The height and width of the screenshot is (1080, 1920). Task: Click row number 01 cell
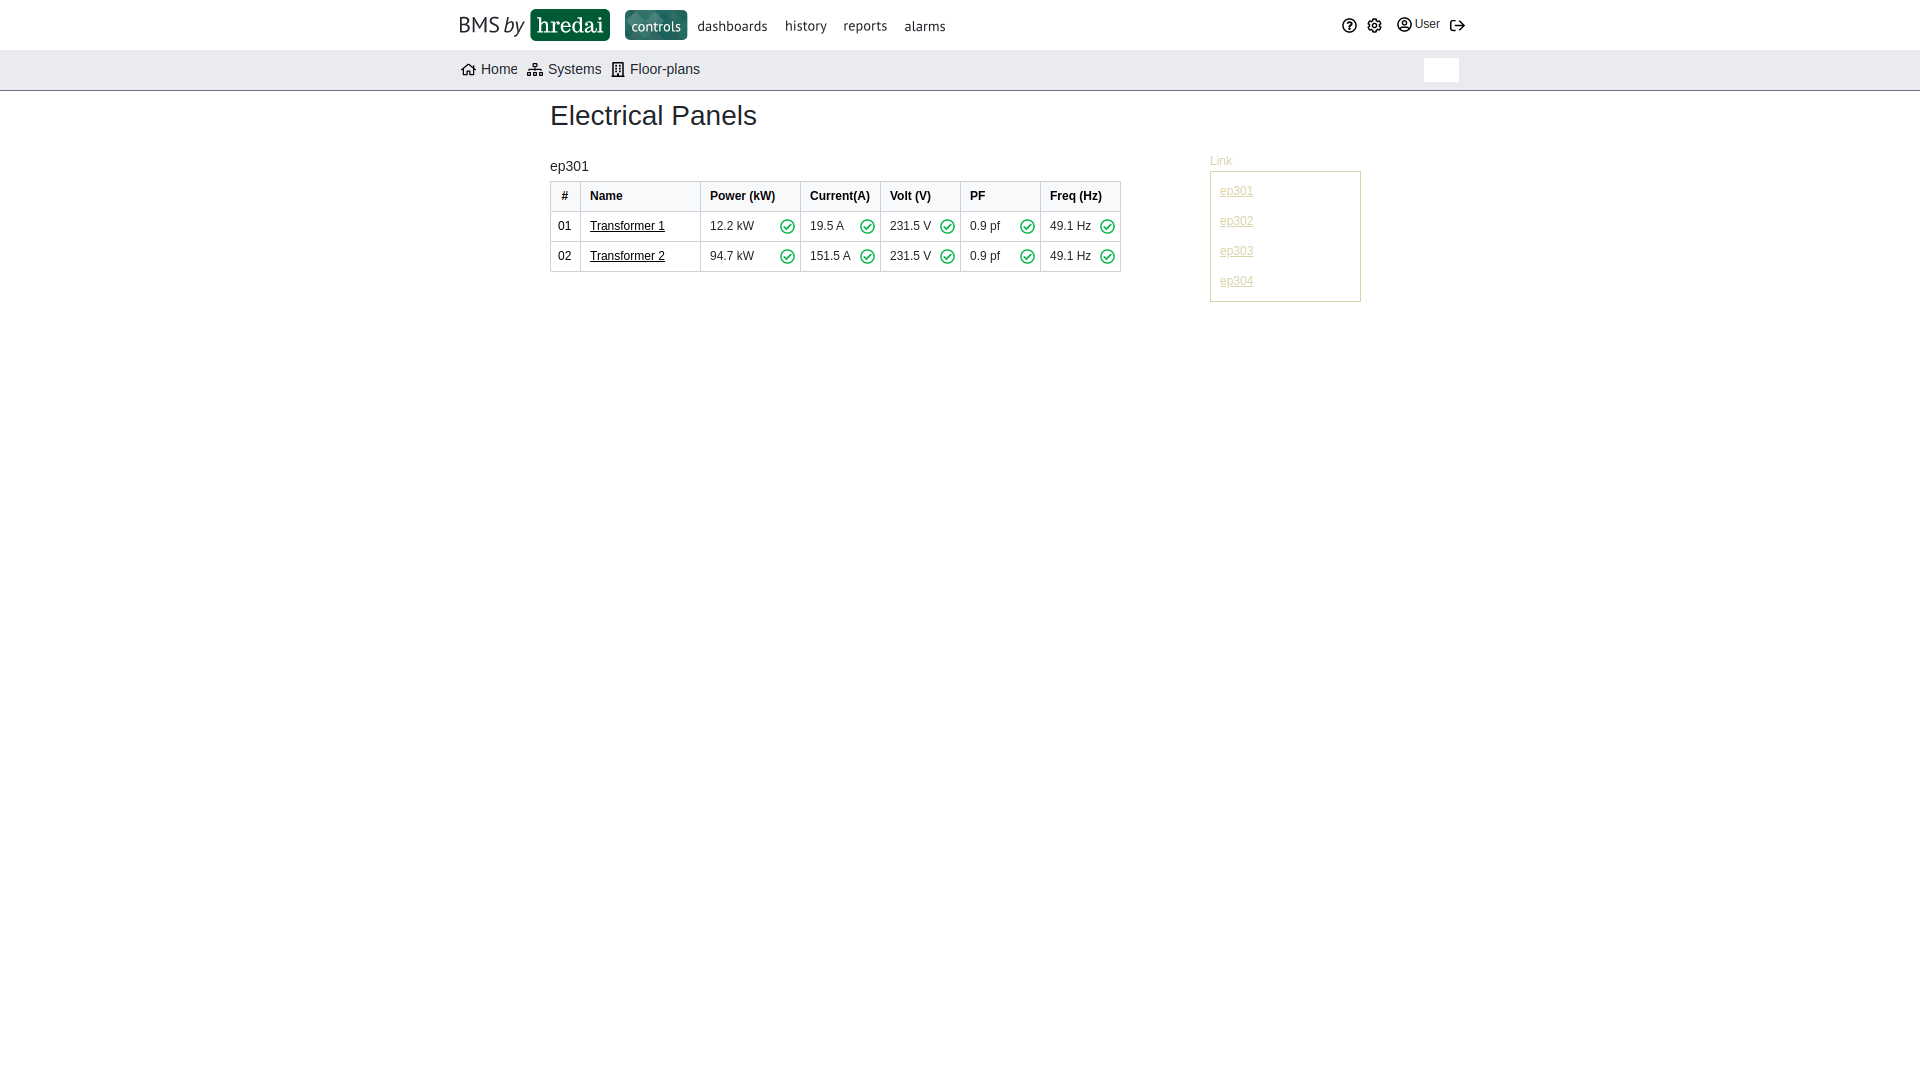tap(565, 226)
